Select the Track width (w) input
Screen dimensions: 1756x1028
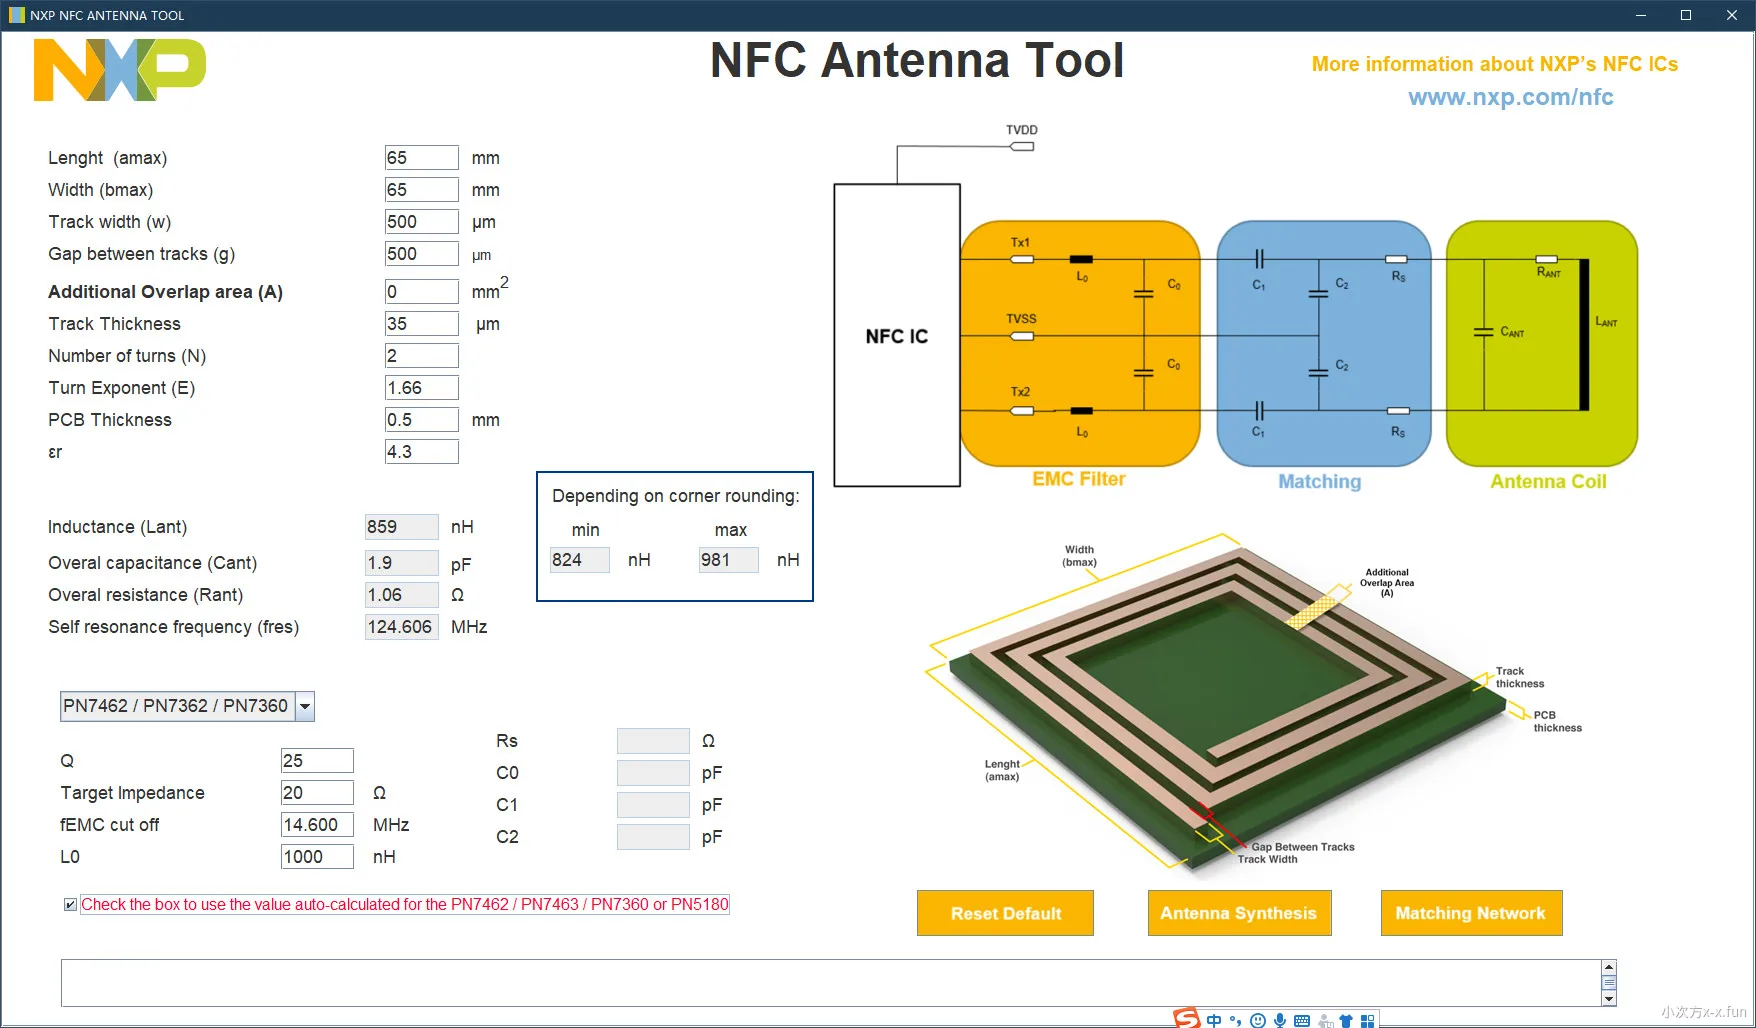pos(421,222)
